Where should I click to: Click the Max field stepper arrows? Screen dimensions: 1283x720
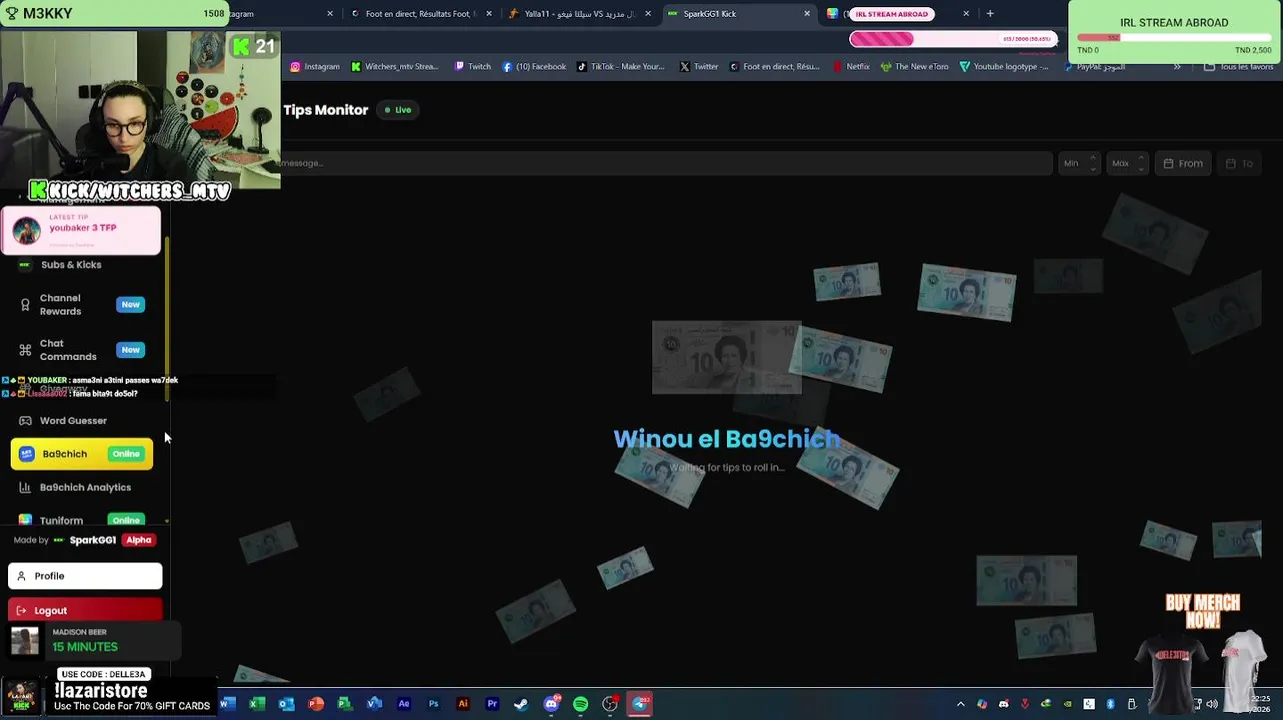pos(1141,163)
